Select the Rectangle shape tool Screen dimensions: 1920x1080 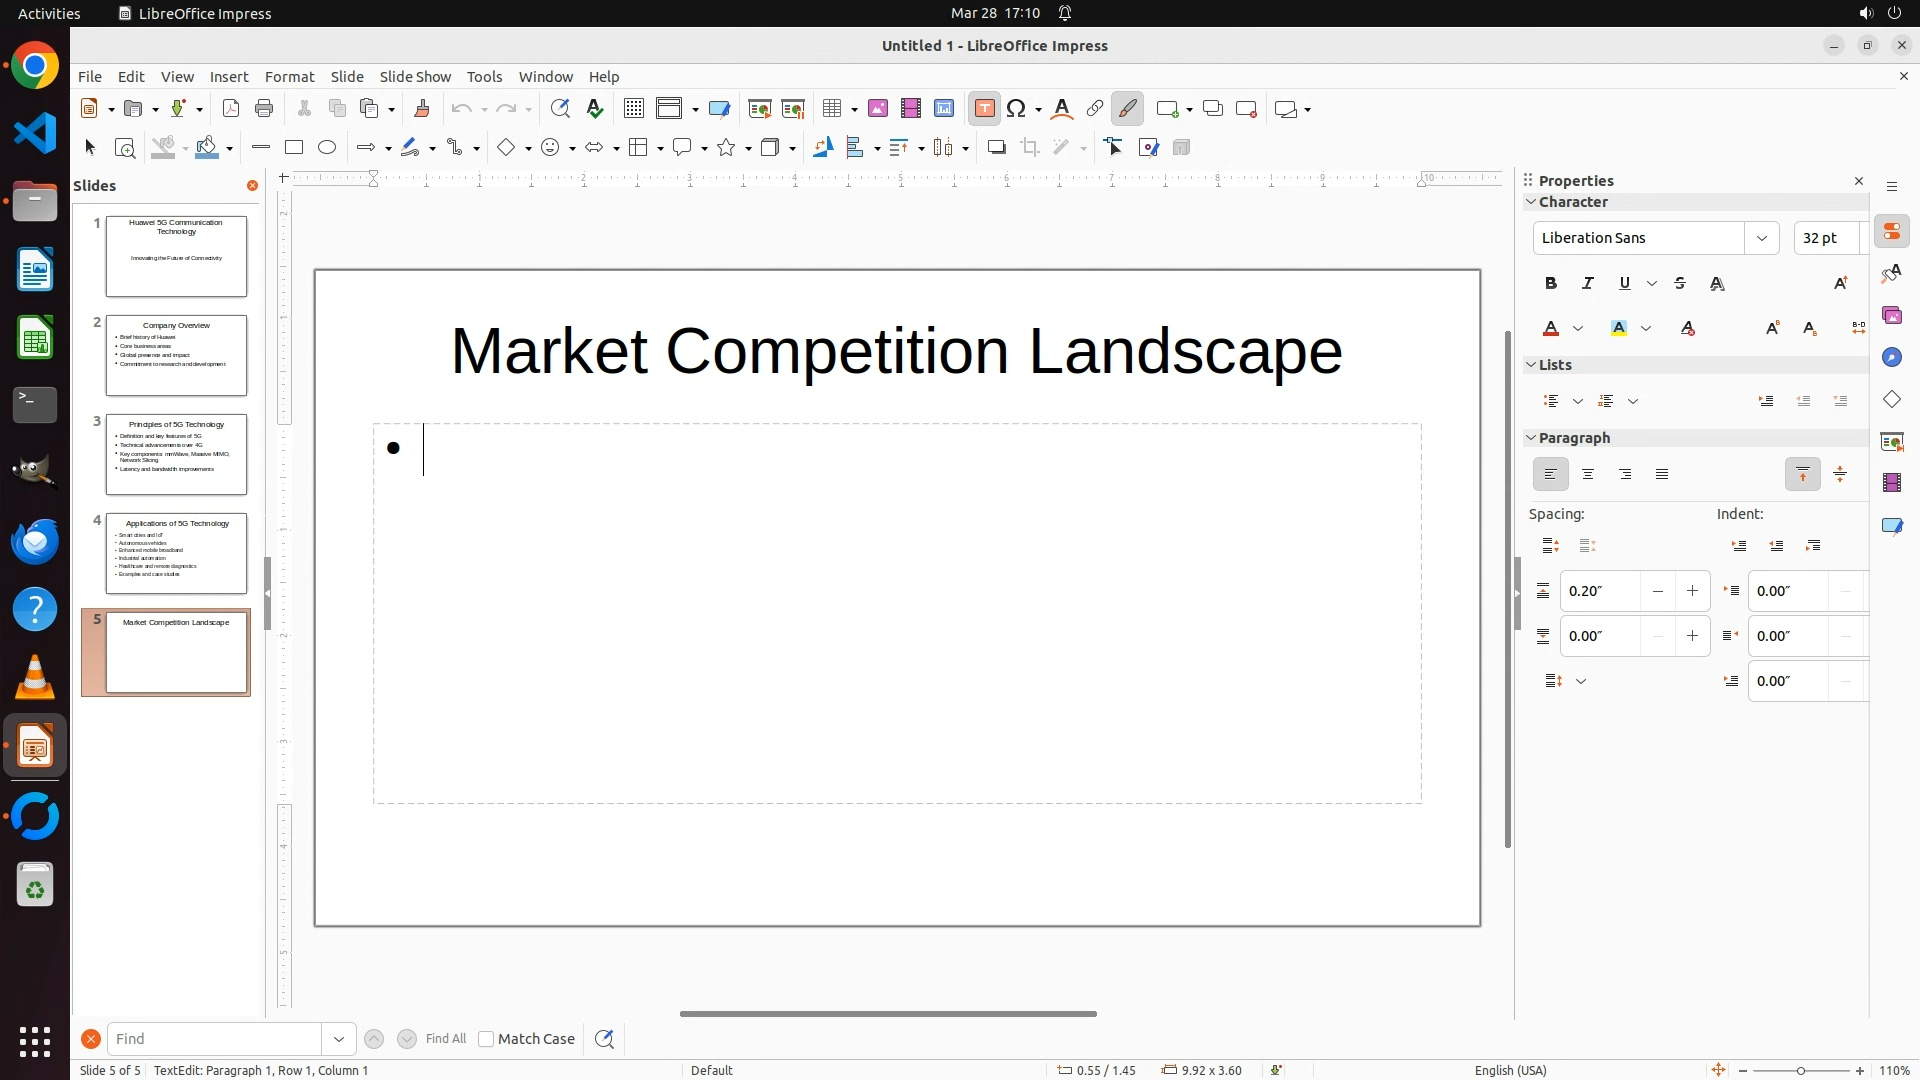pyautogui.click(x=294, y=148)
